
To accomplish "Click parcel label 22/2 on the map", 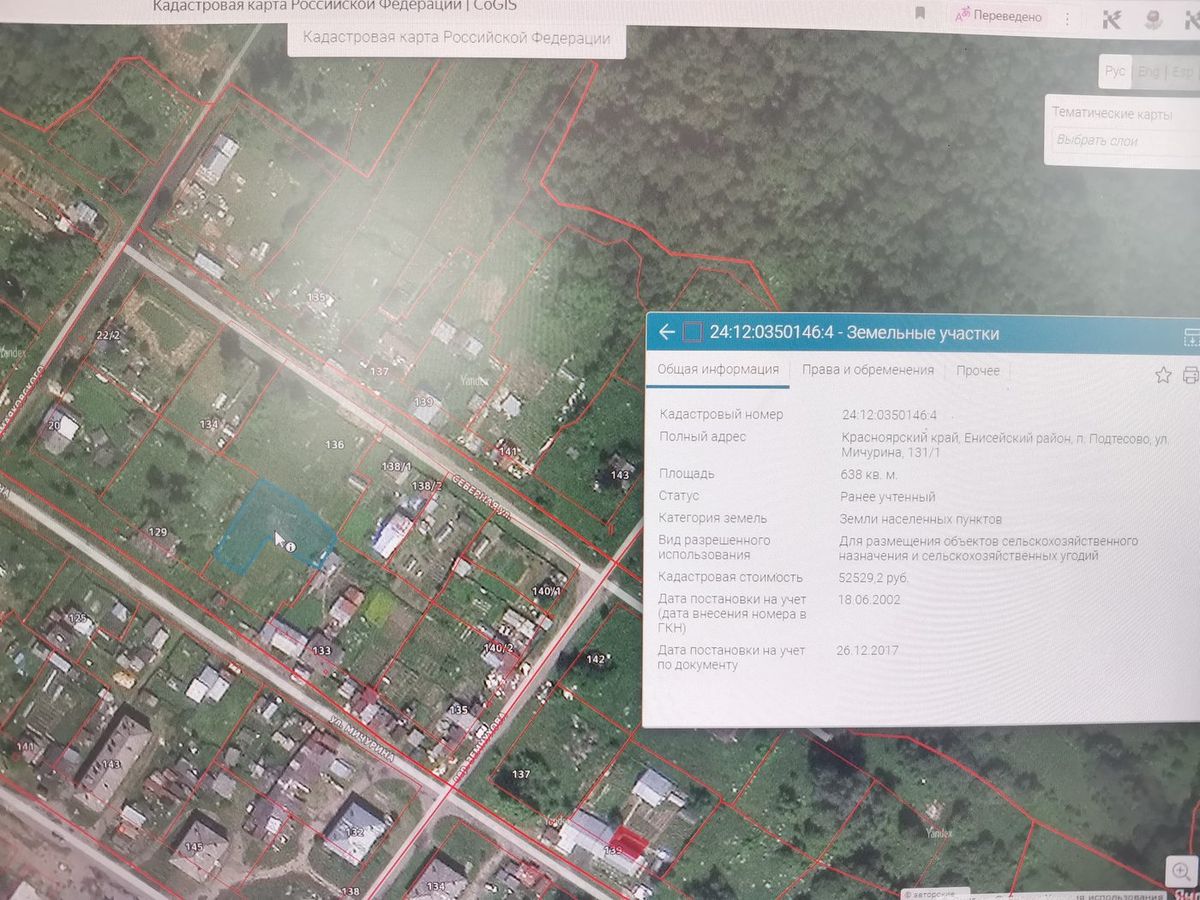I will (x=107, y=334).
